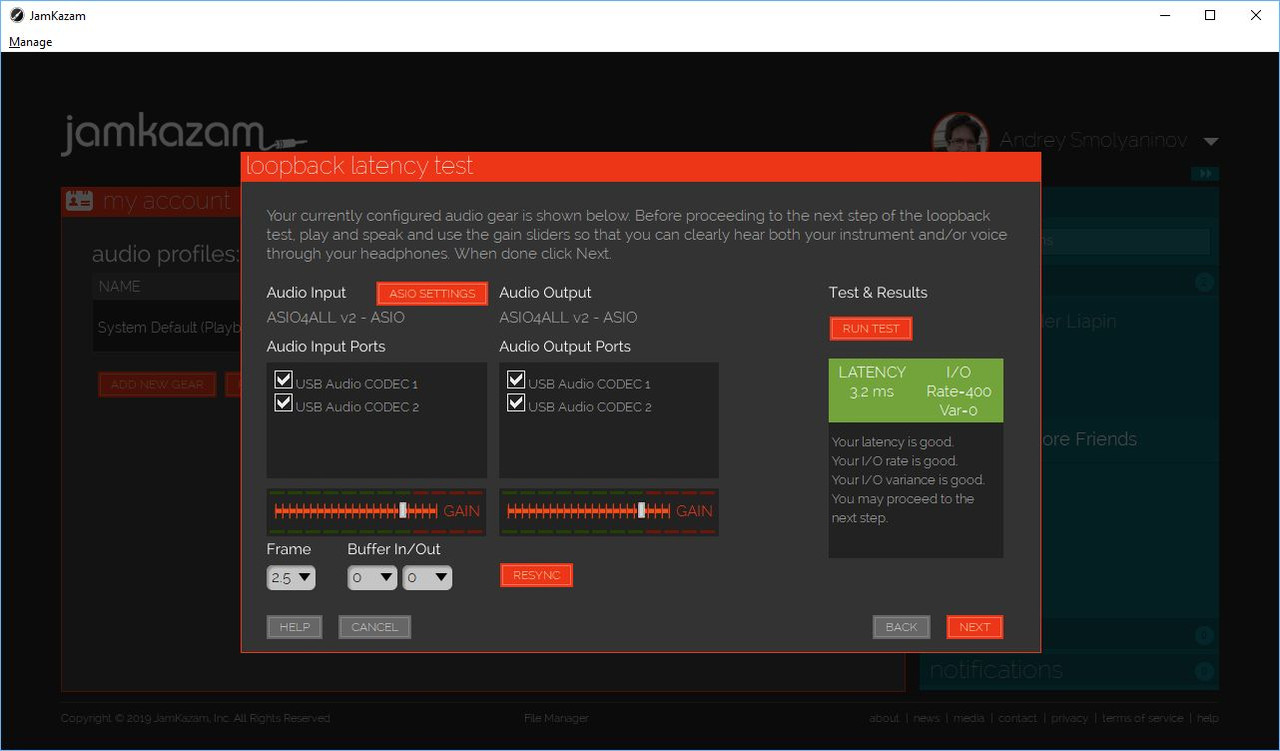Open the privacy footer link
The width and height of the screenshot is (1280, 751).
pos(1069,718)
